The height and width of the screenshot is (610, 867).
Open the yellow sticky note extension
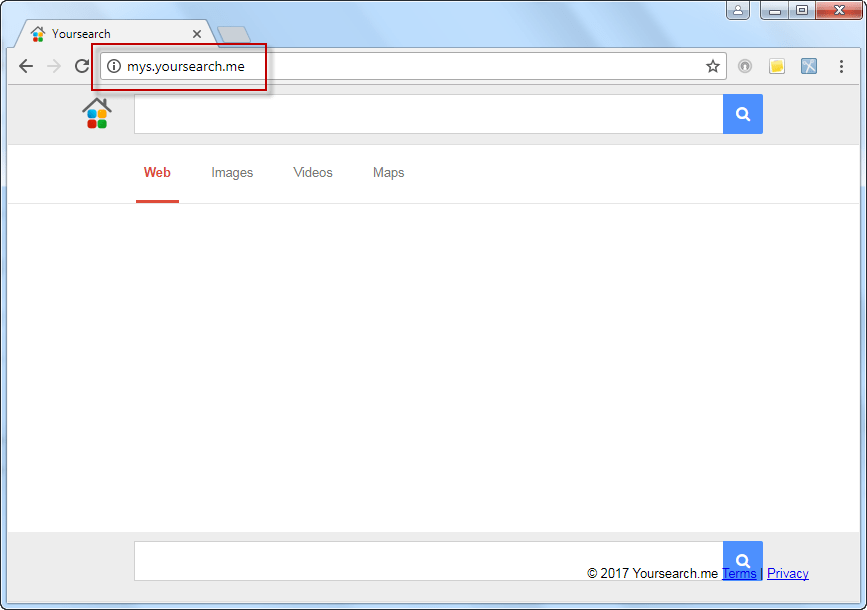pos(777,66)
